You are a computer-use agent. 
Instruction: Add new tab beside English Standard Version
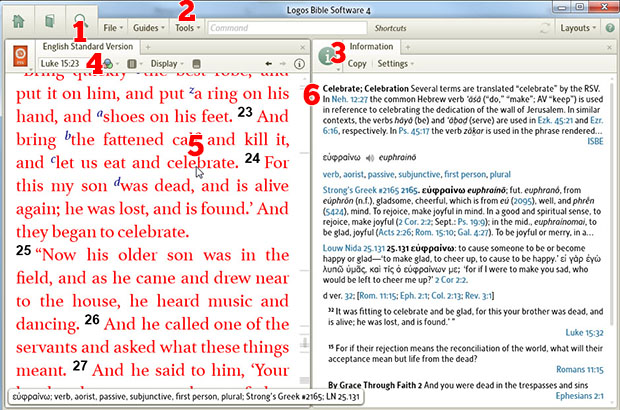[147, 47]
